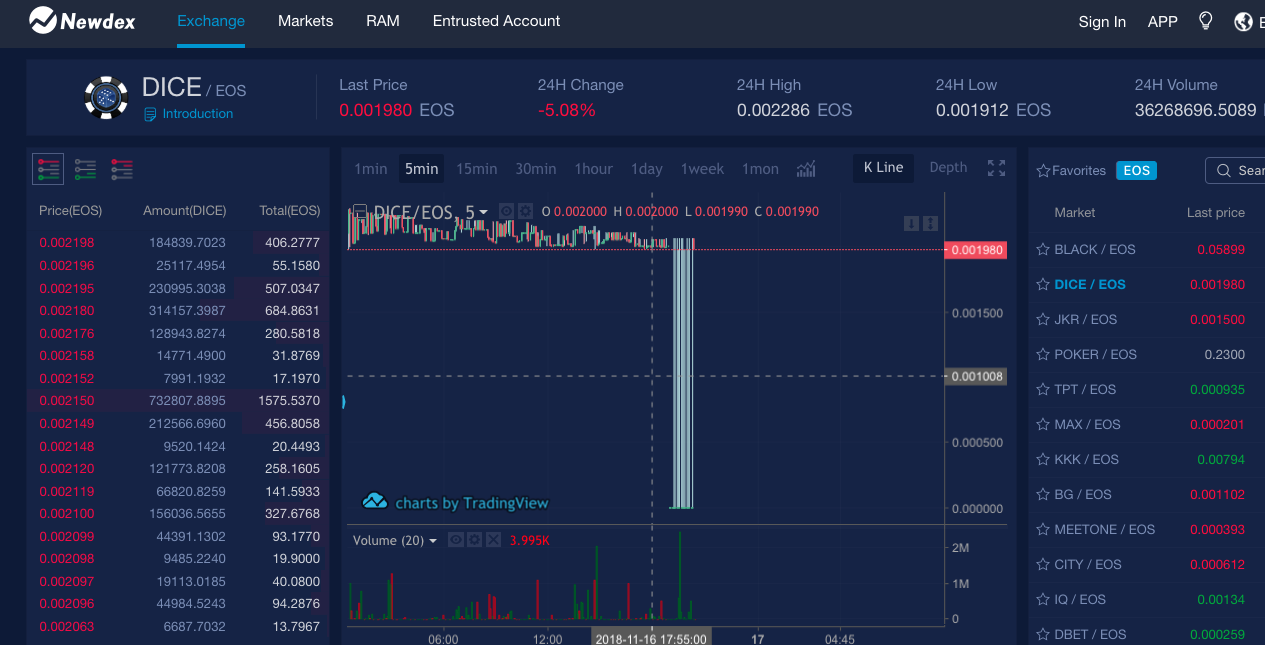
Task: Click the Newdex logo
Action: 82,19
